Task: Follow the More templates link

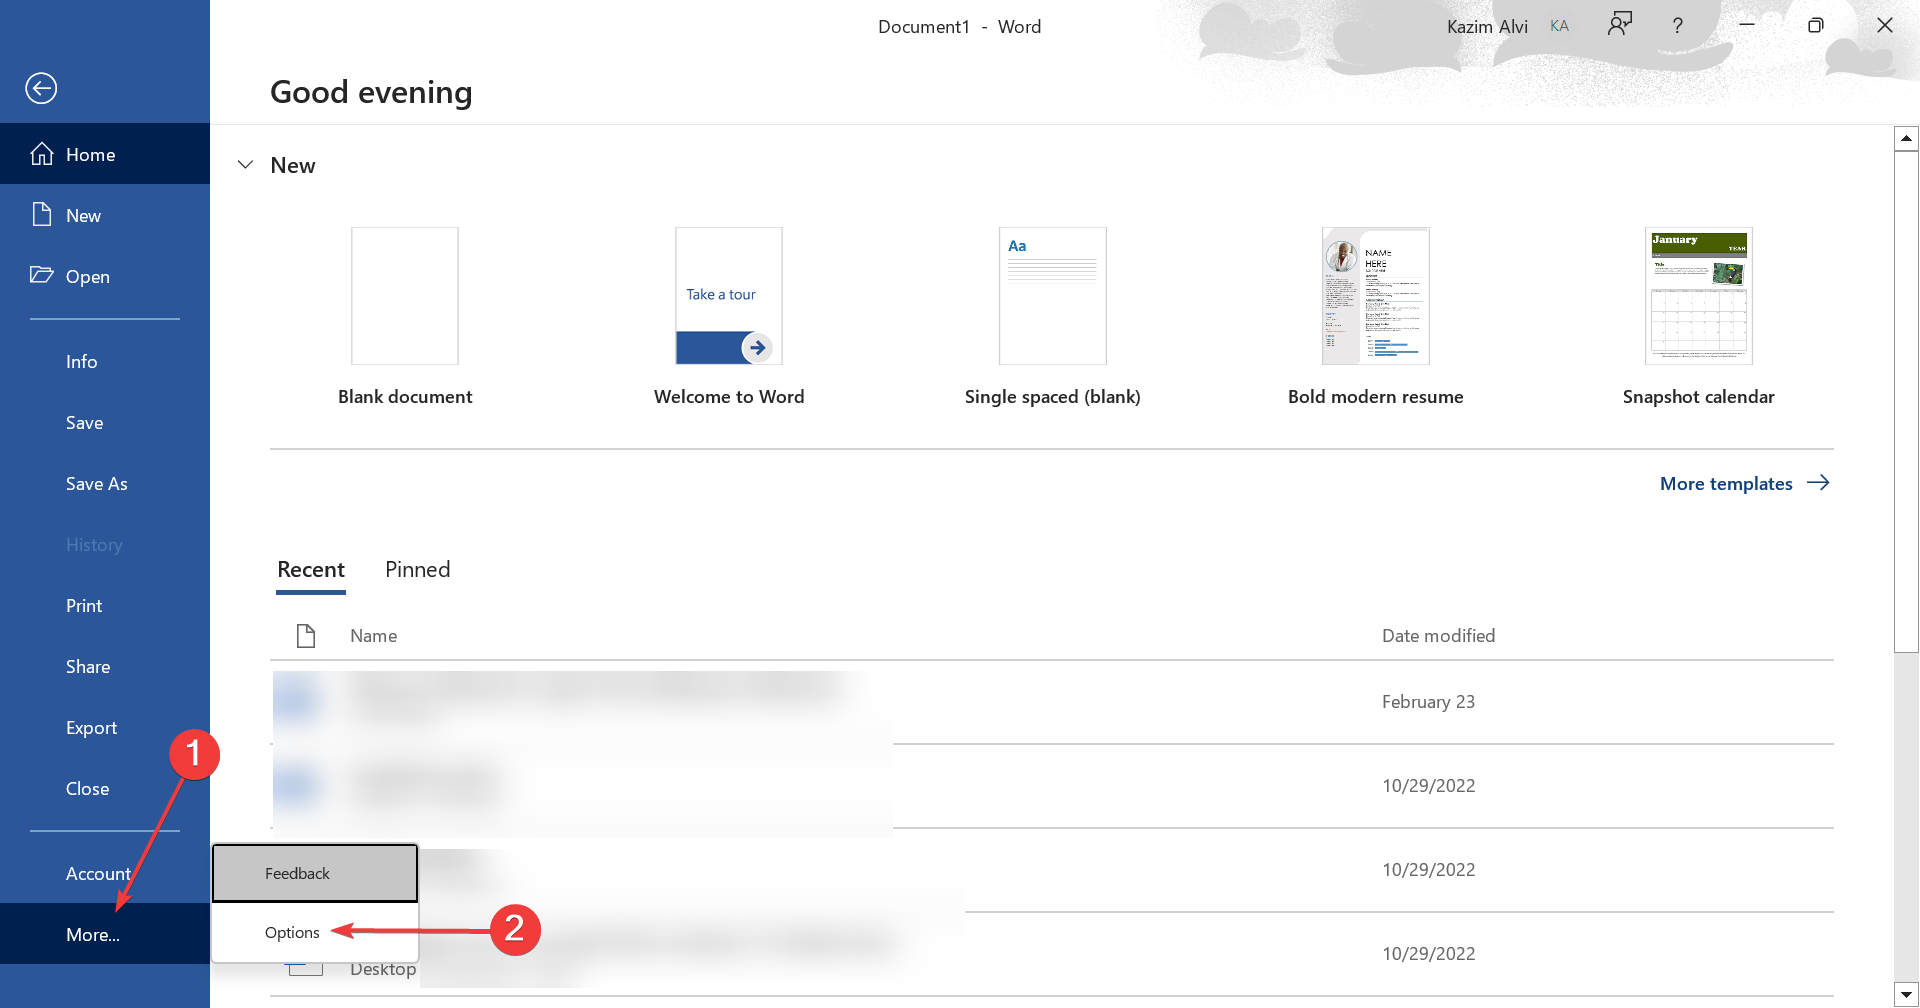Action: tap(1744, 483)
